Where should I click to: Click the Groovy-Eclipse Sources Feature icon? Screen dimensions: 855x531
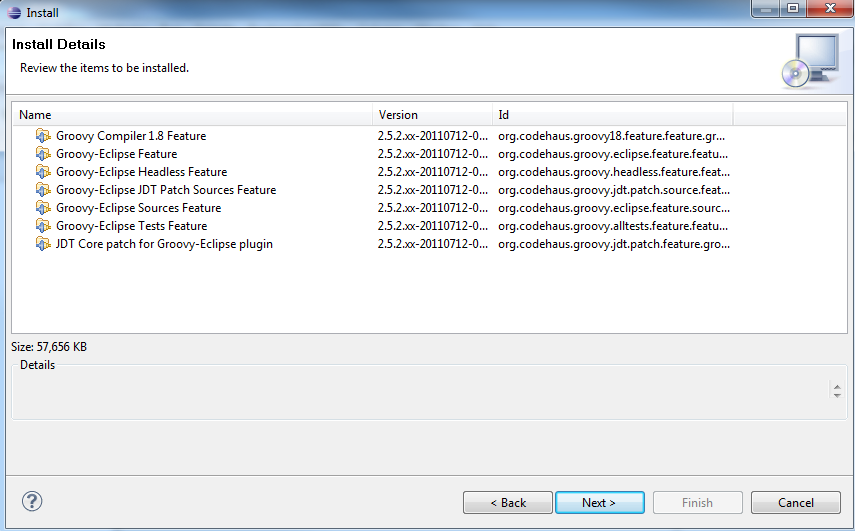point(43,208)
